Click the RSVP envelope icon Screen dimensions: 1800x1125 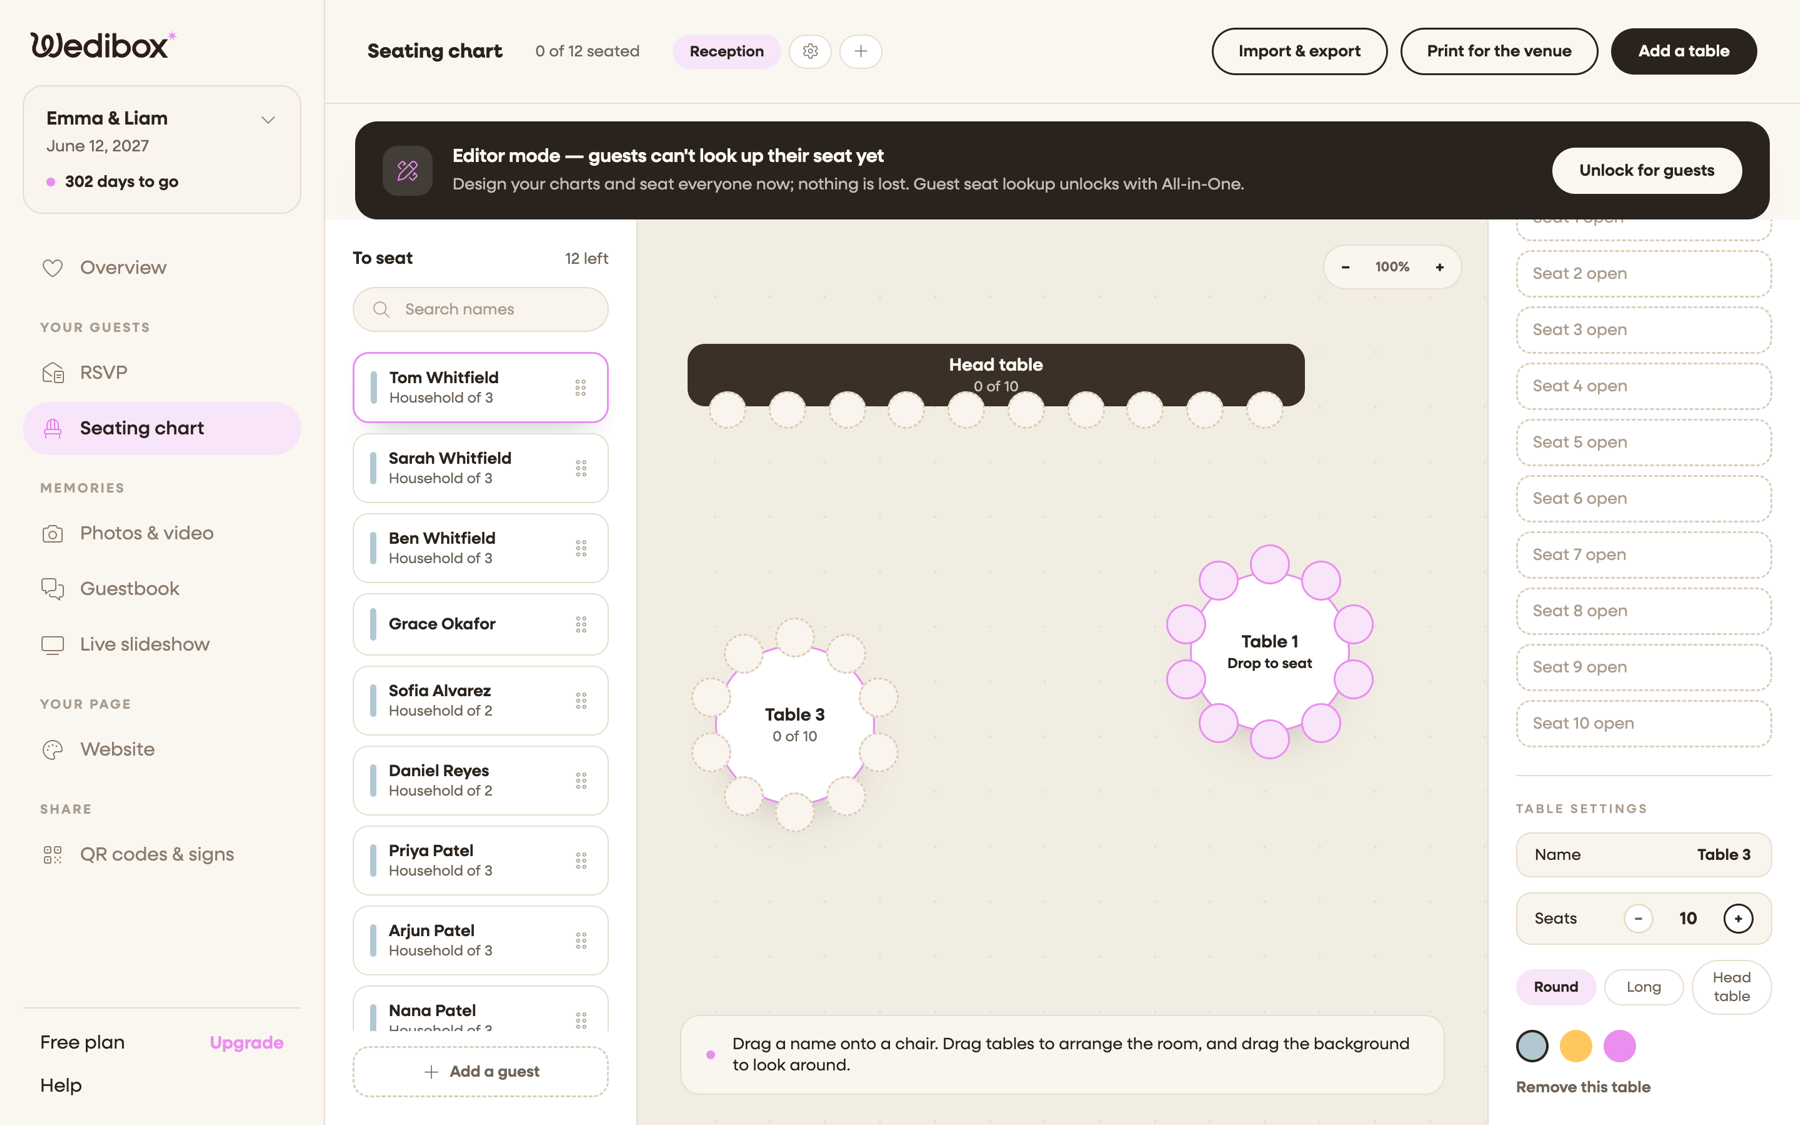53,372
